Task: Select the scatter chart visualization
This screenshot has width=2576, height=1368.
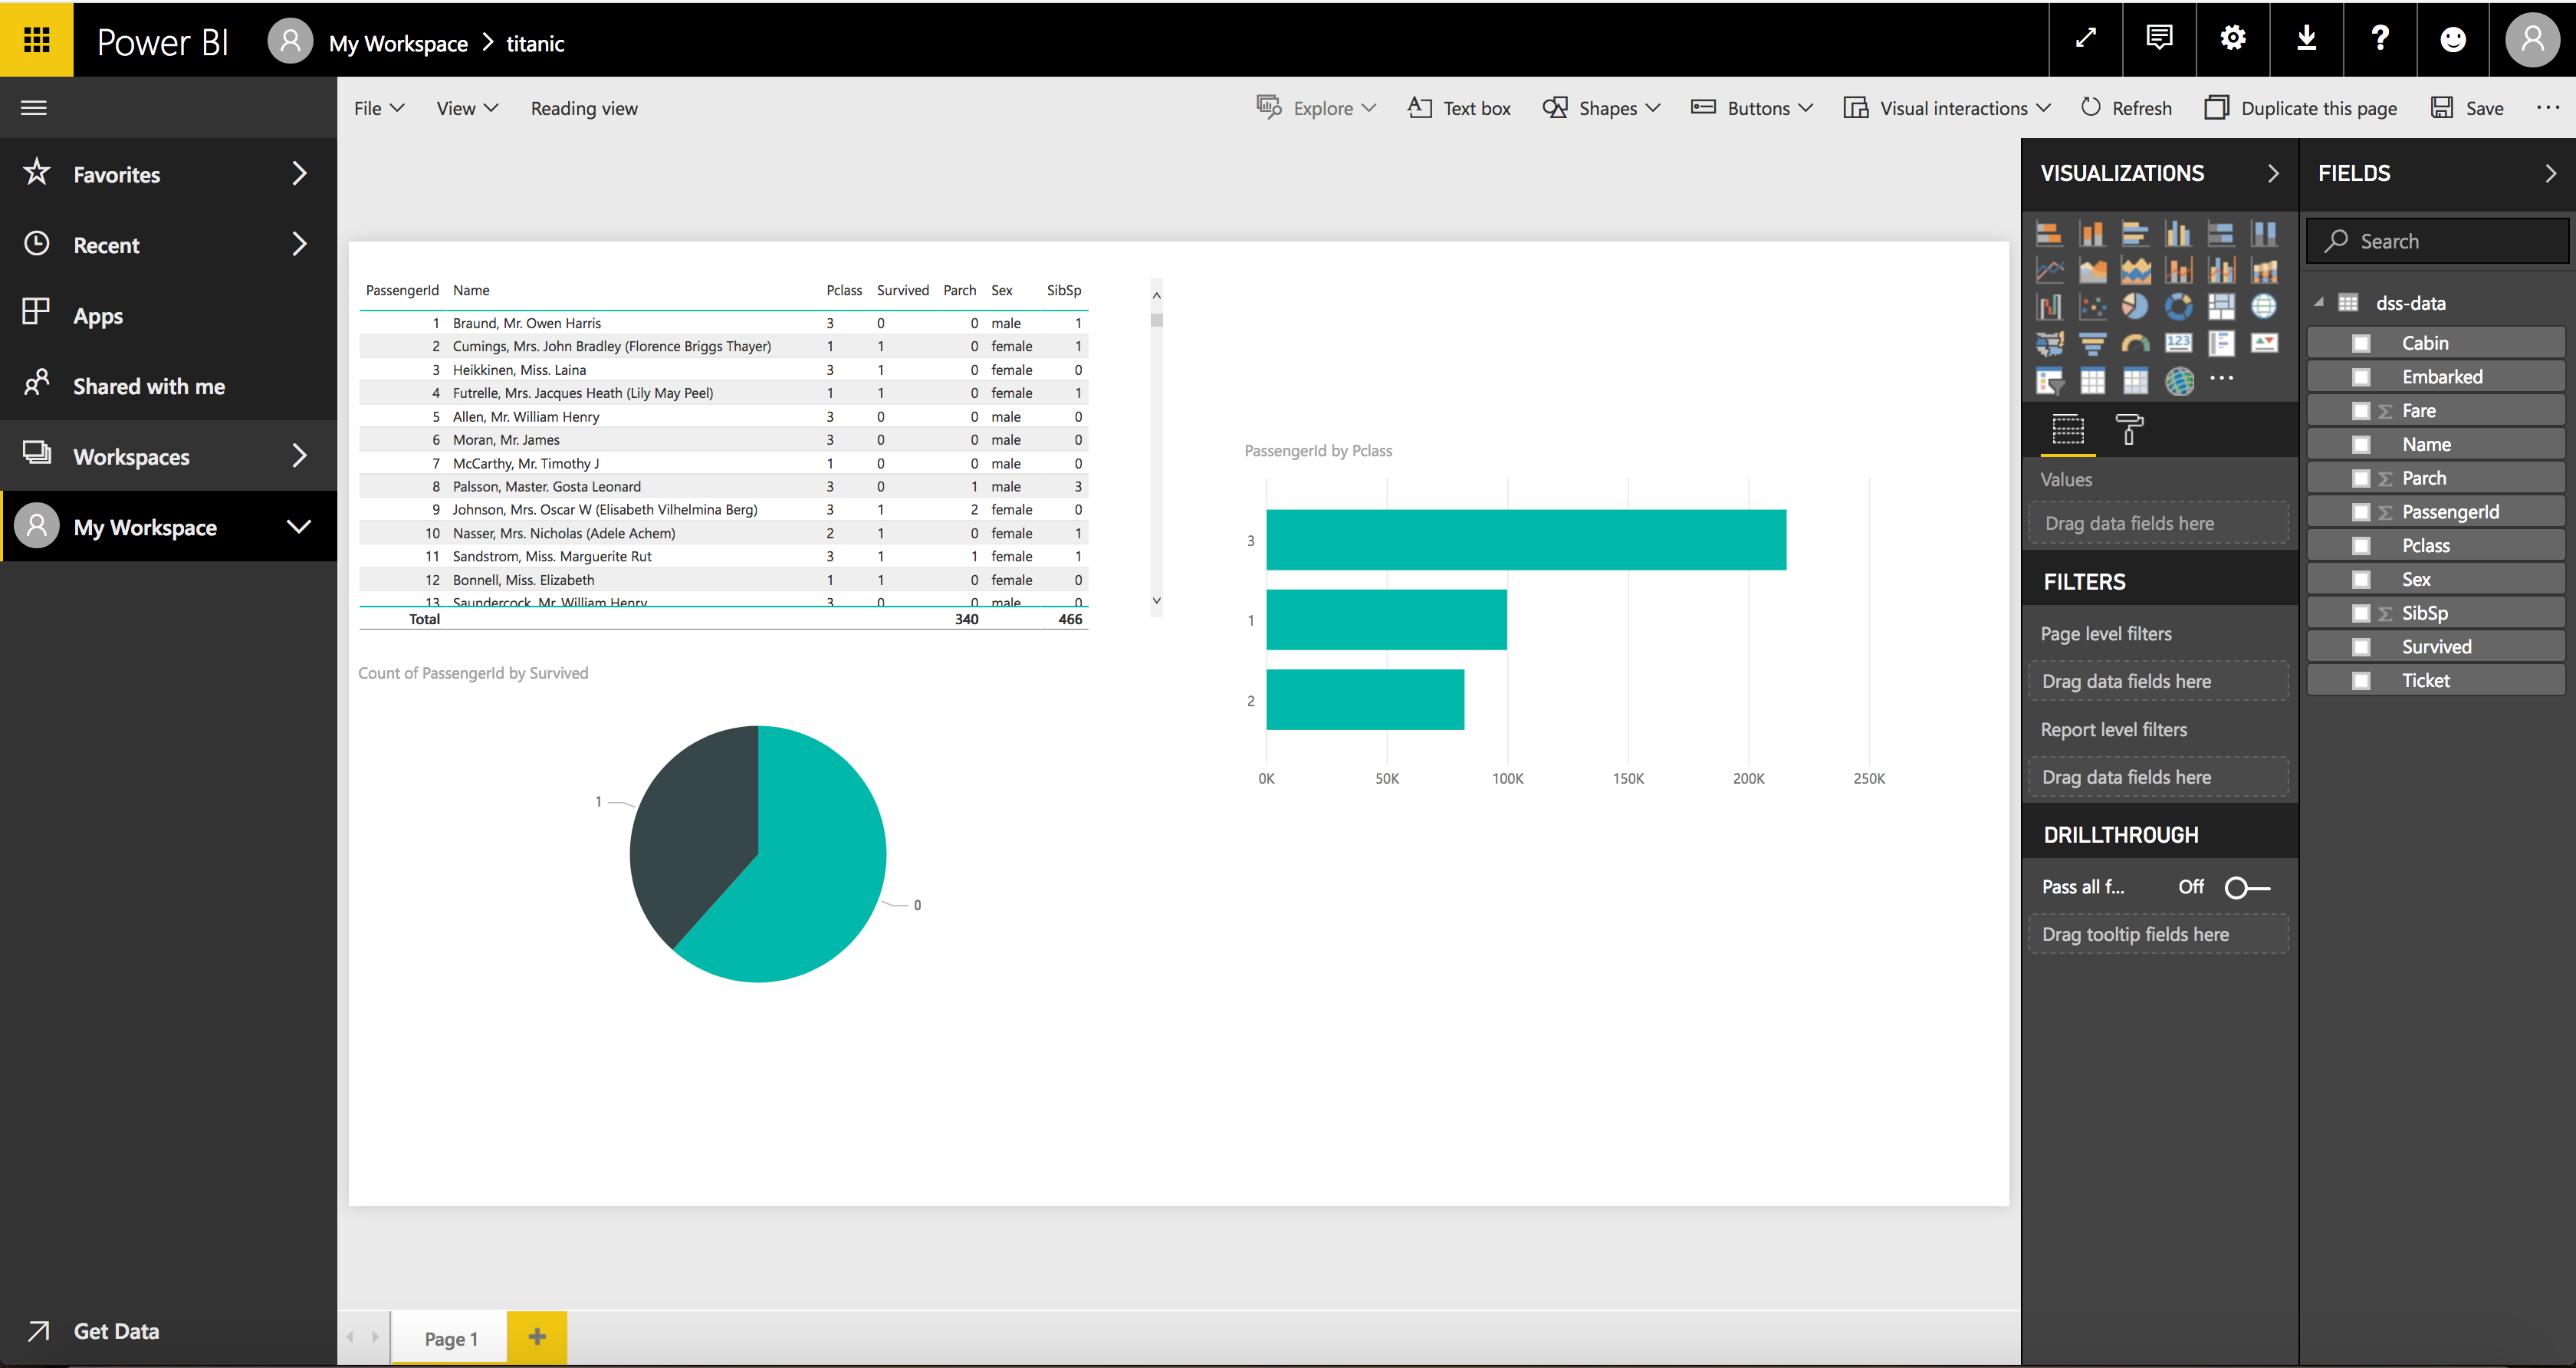Action: pos(2092,306)
